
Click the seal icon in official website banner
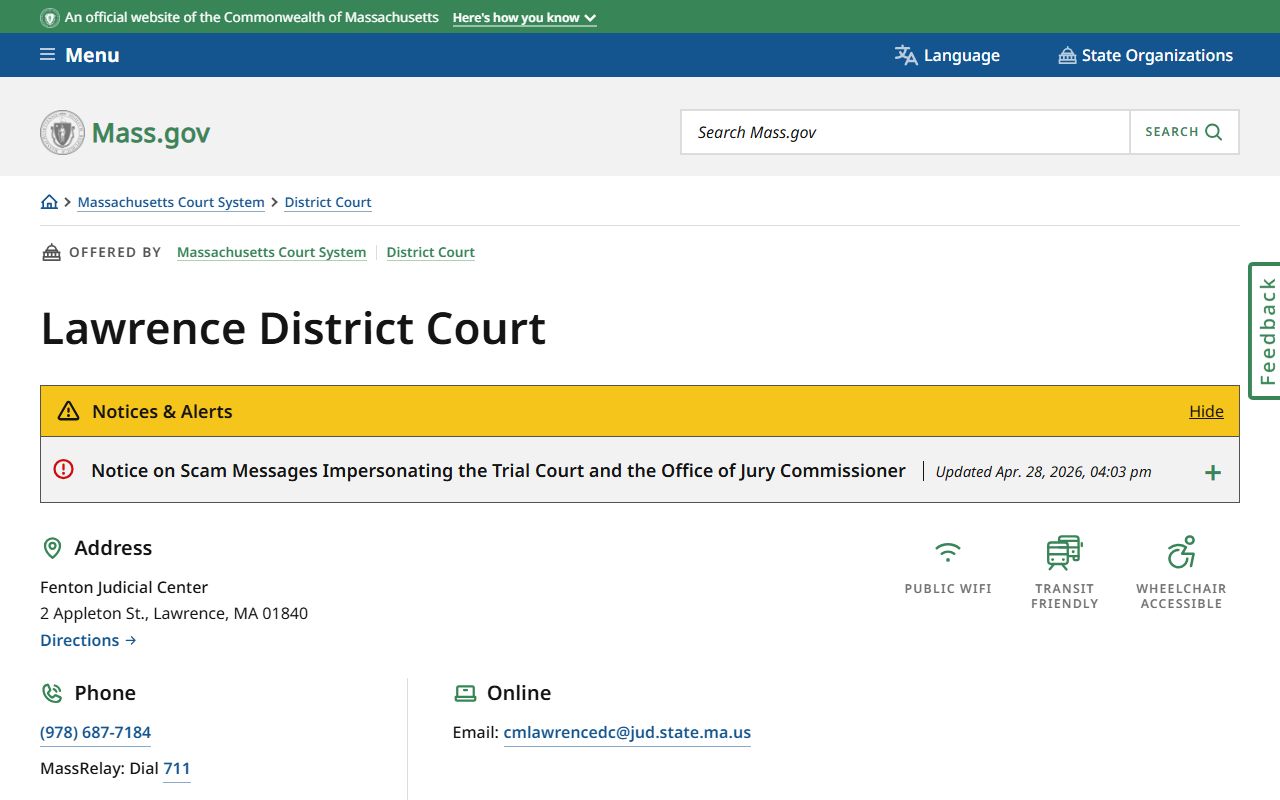[49, 18]
